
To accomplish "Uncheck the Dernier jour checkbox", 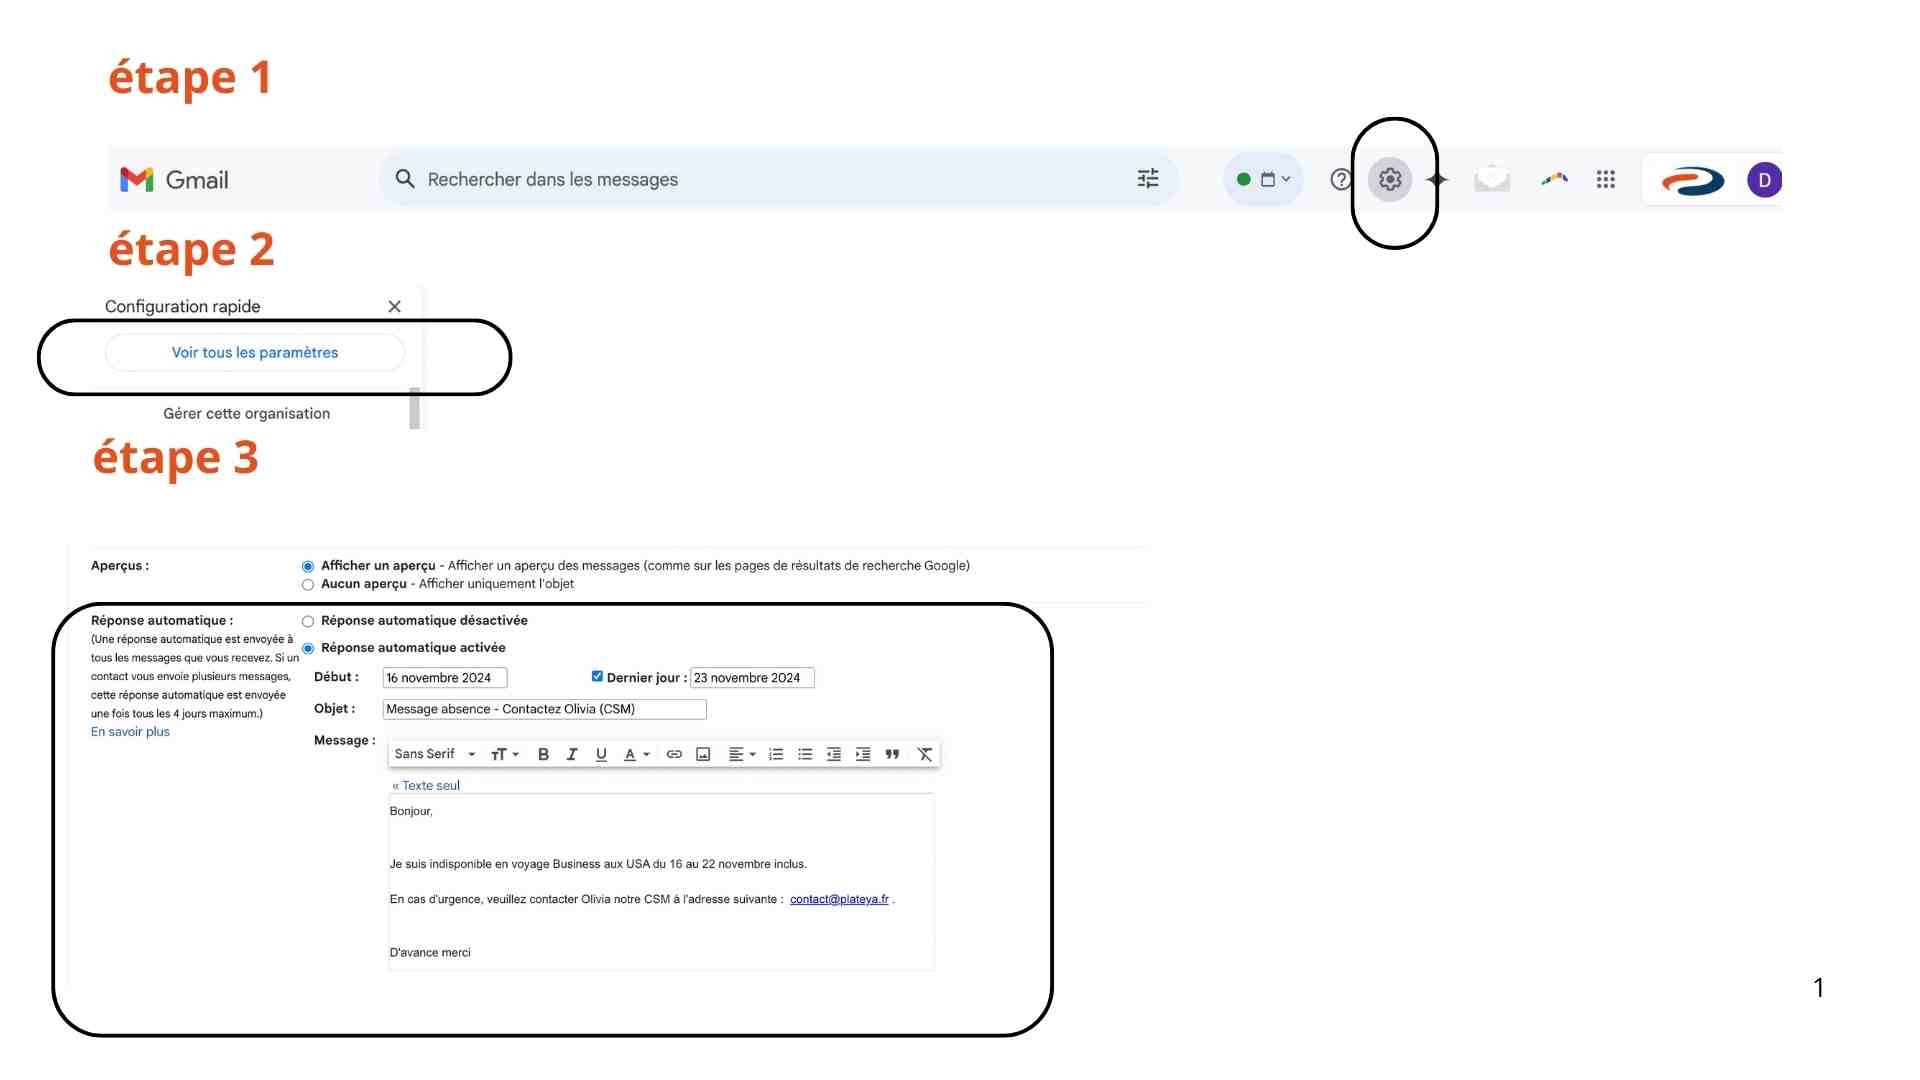I will (x=597, y=677).
